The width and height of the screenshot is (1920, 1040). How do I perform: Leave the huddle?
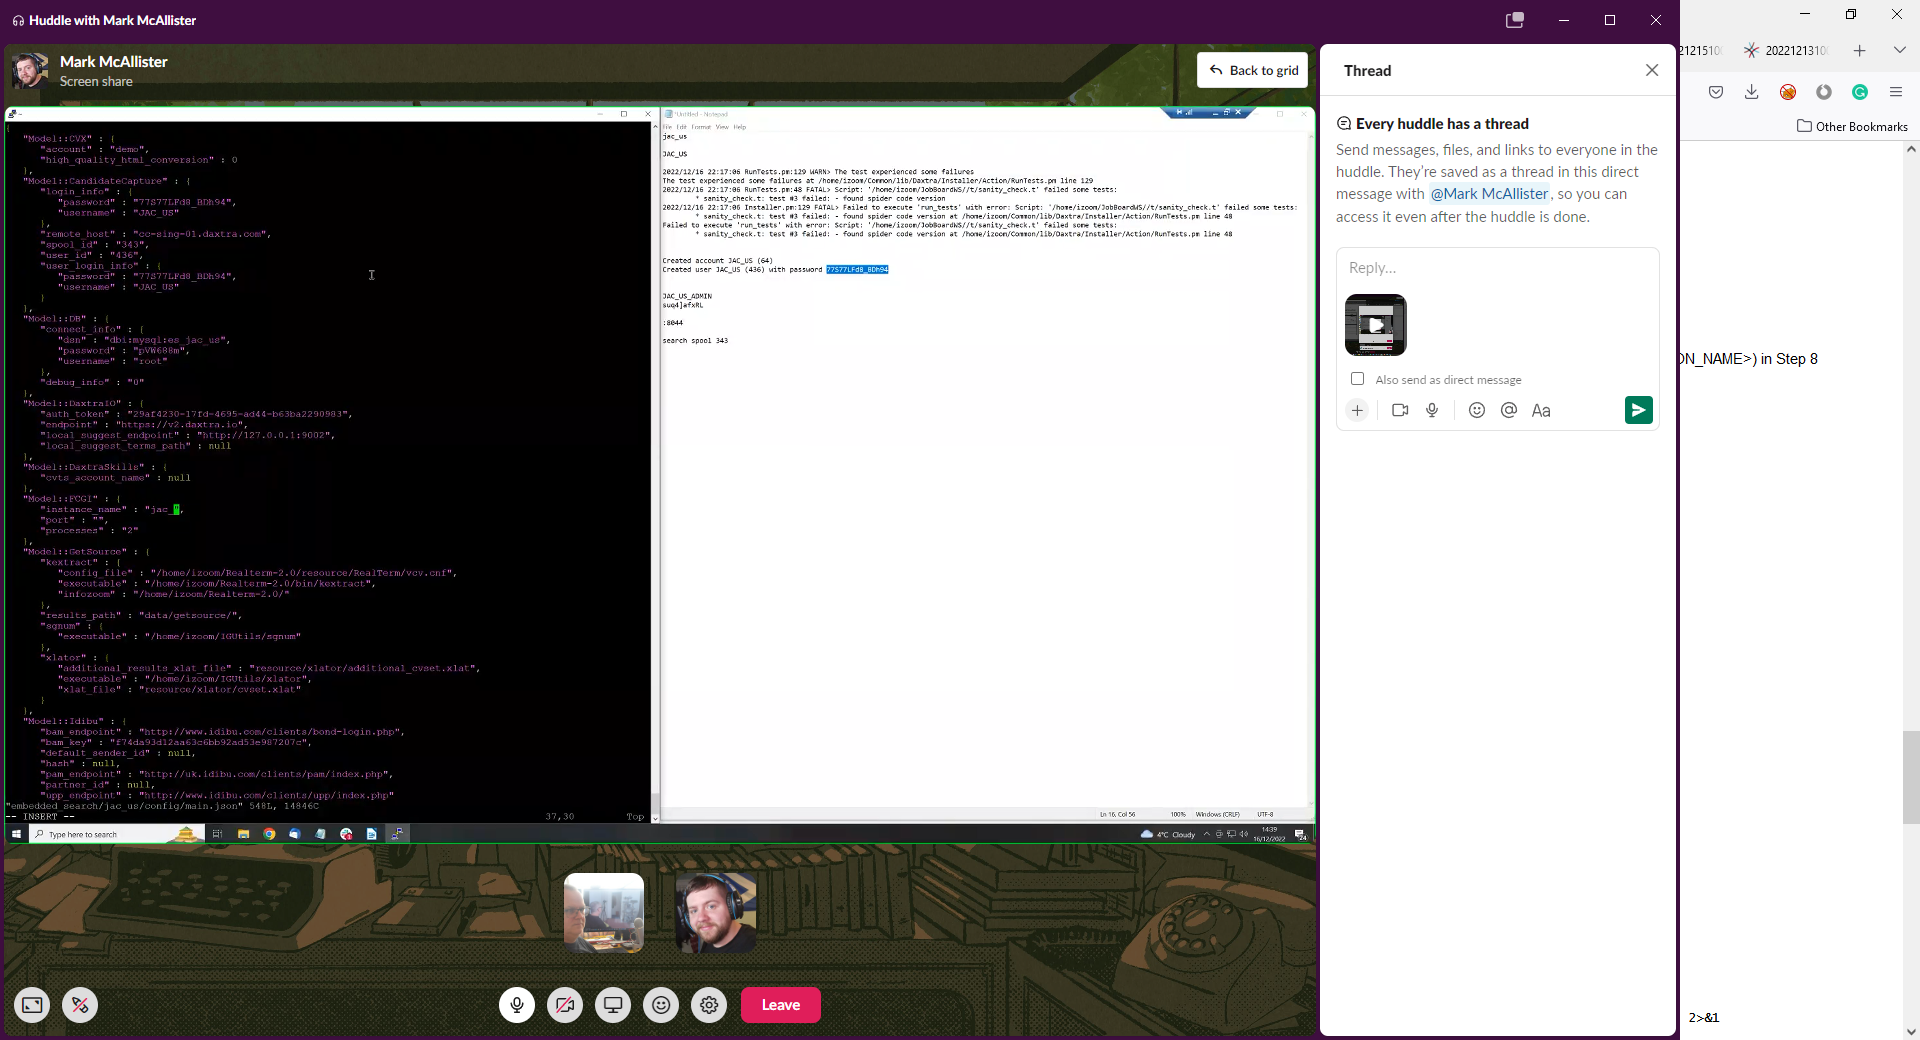click(781, 1005)
